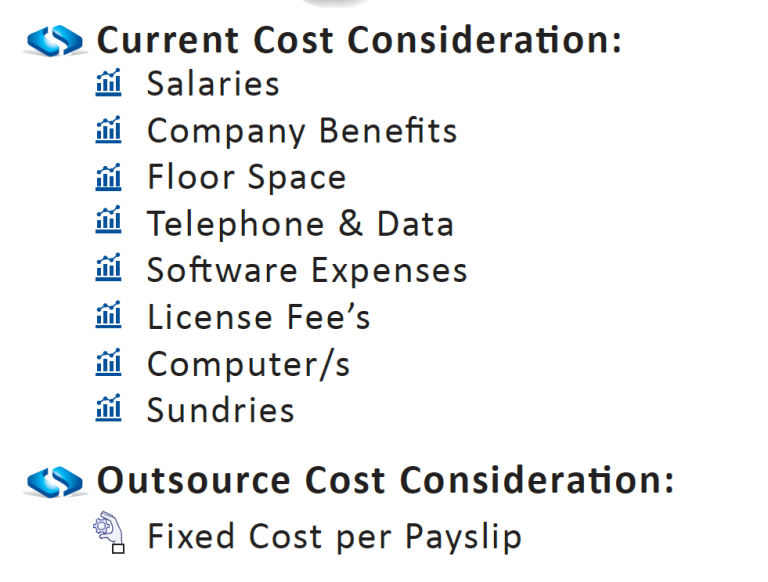The image size is (768, 582).
Task: Click the License Fee's list entry
Action: 258,317
